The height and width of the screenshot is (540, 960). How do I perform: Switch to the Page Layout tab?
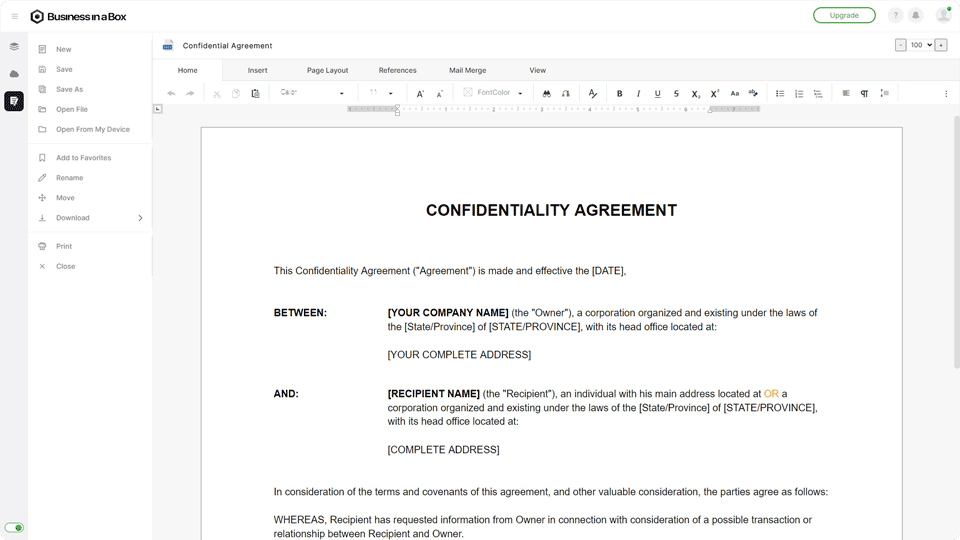click(328, 70)
